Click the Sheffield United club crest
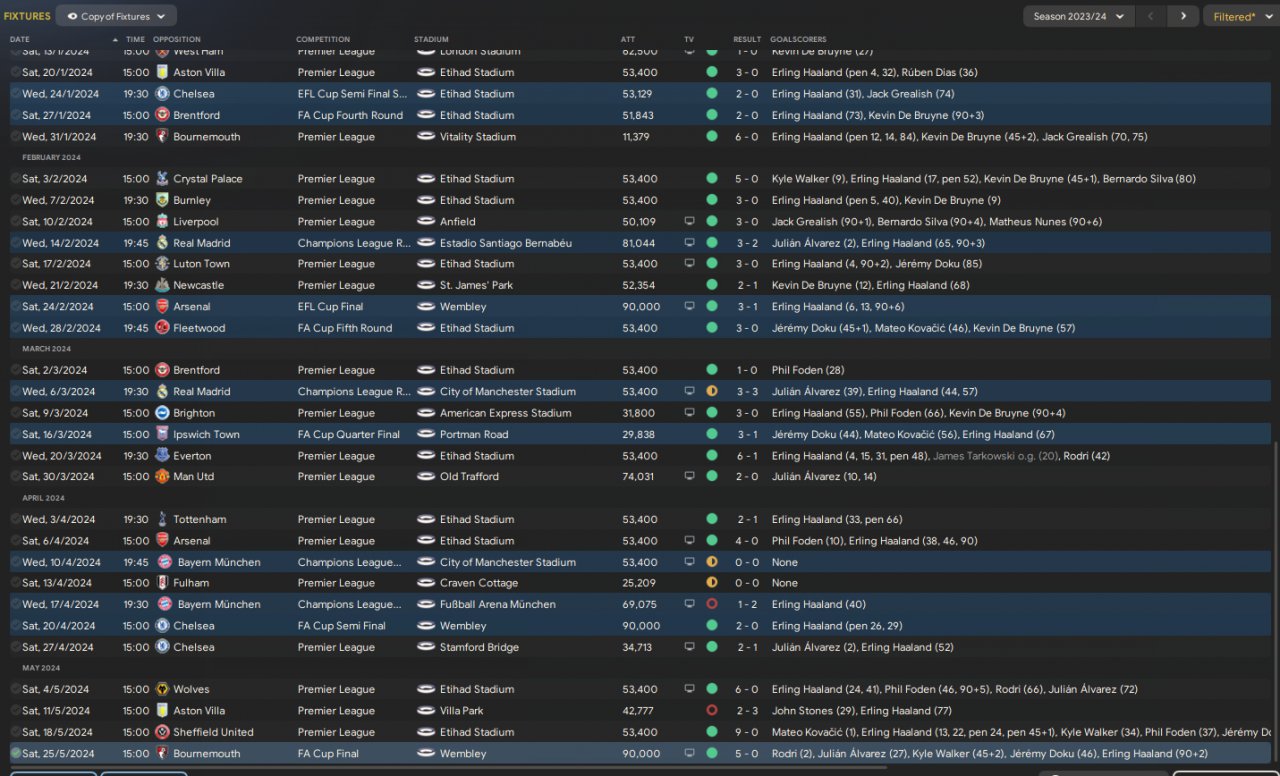This screenshot has width=1280, height=776. [162, 732]
